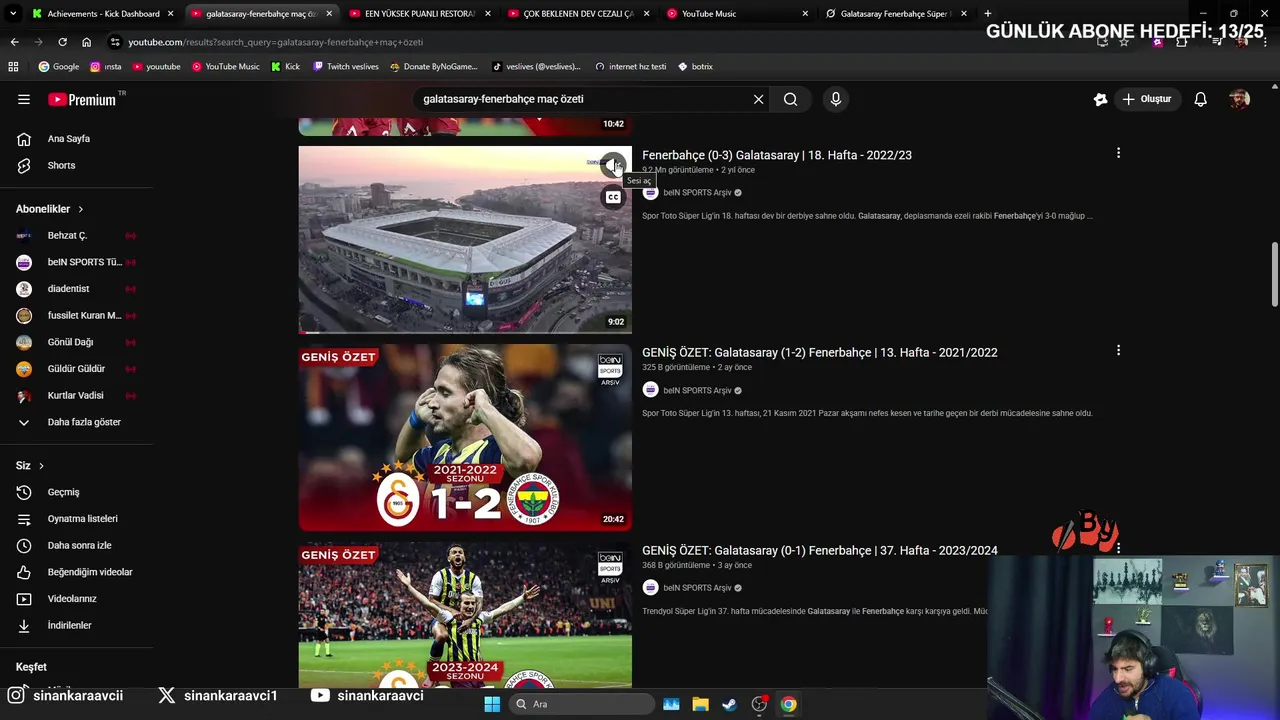Toggle captions on stadium video preview

point(613,197)
